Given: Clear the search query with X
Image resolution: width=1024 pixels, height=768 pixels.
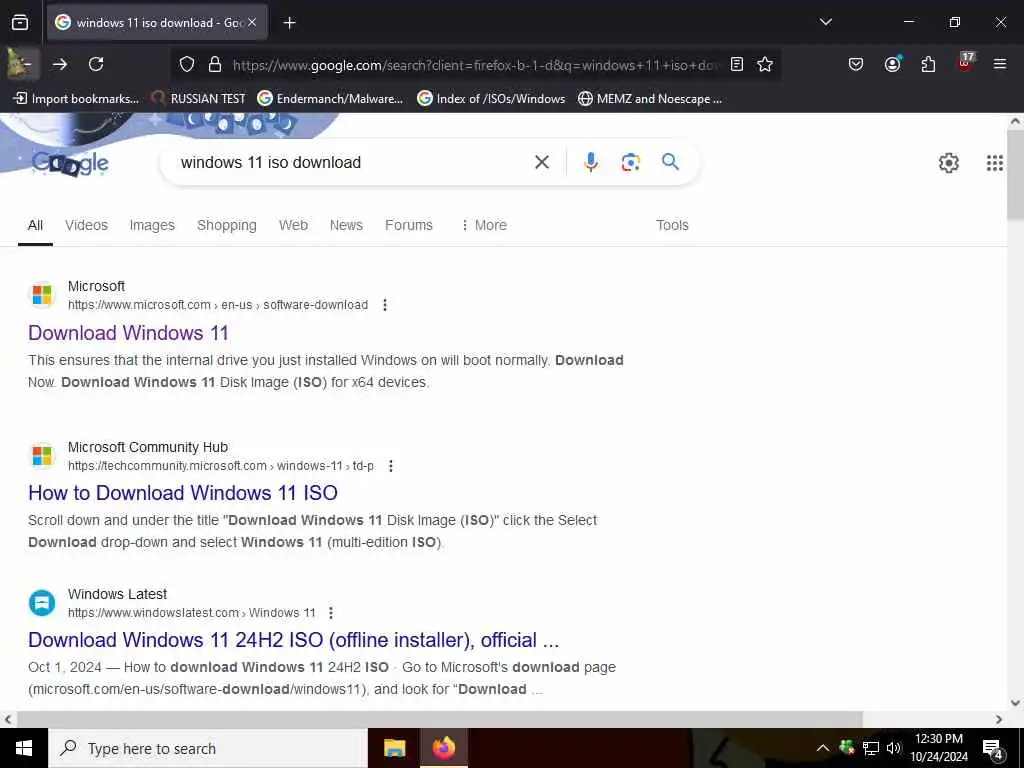Looking at the screenshot, I should click(542, 162).
